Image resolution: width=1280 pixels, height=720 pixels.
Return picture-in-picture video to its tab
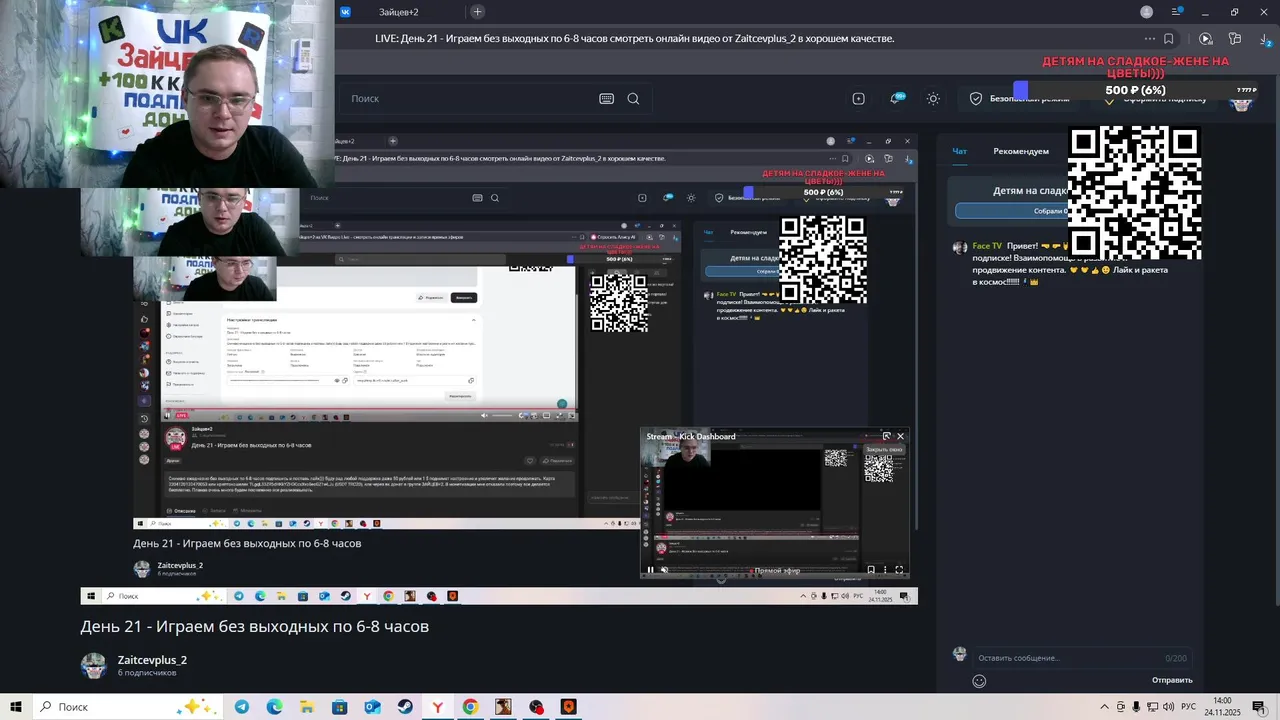point(886,436)
